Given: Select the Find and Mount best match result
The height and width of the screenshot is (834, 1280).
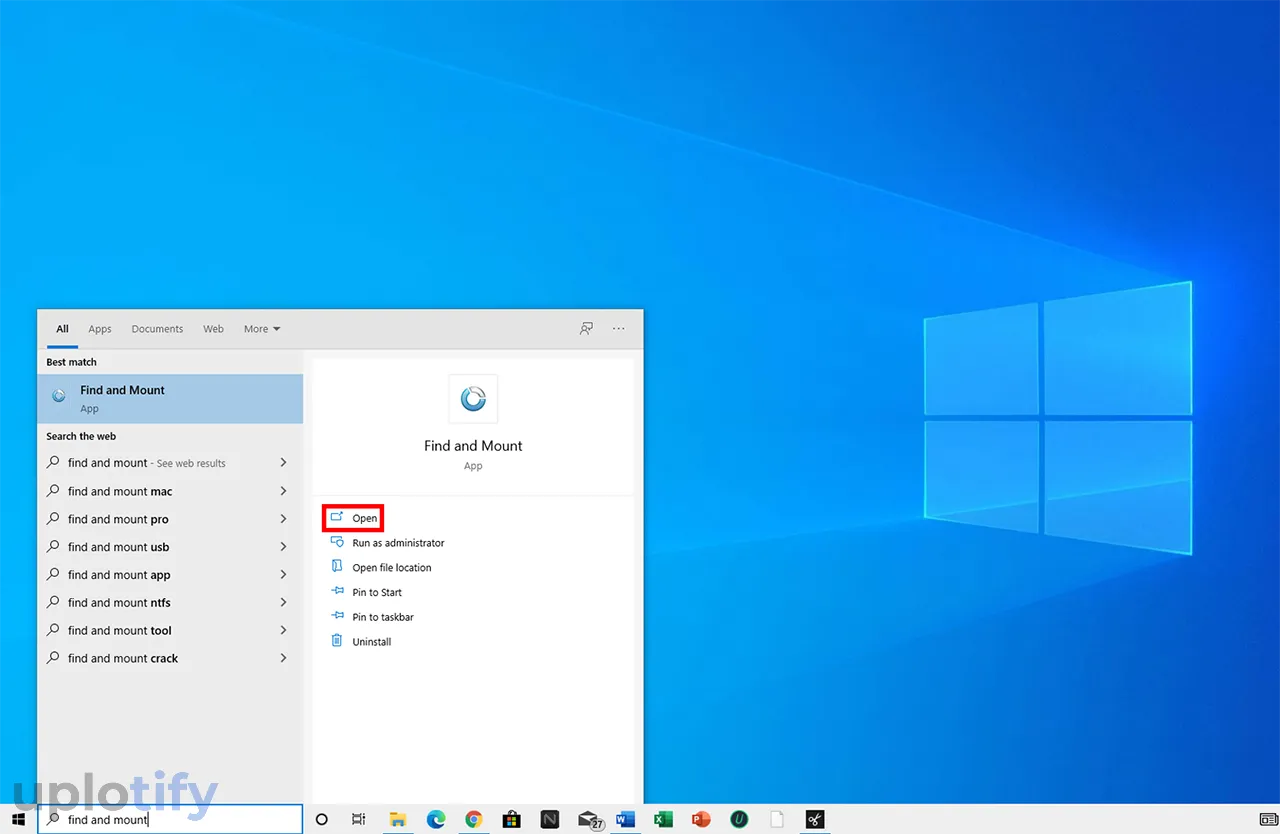Looking at the screenshot, I should (170, 399).
